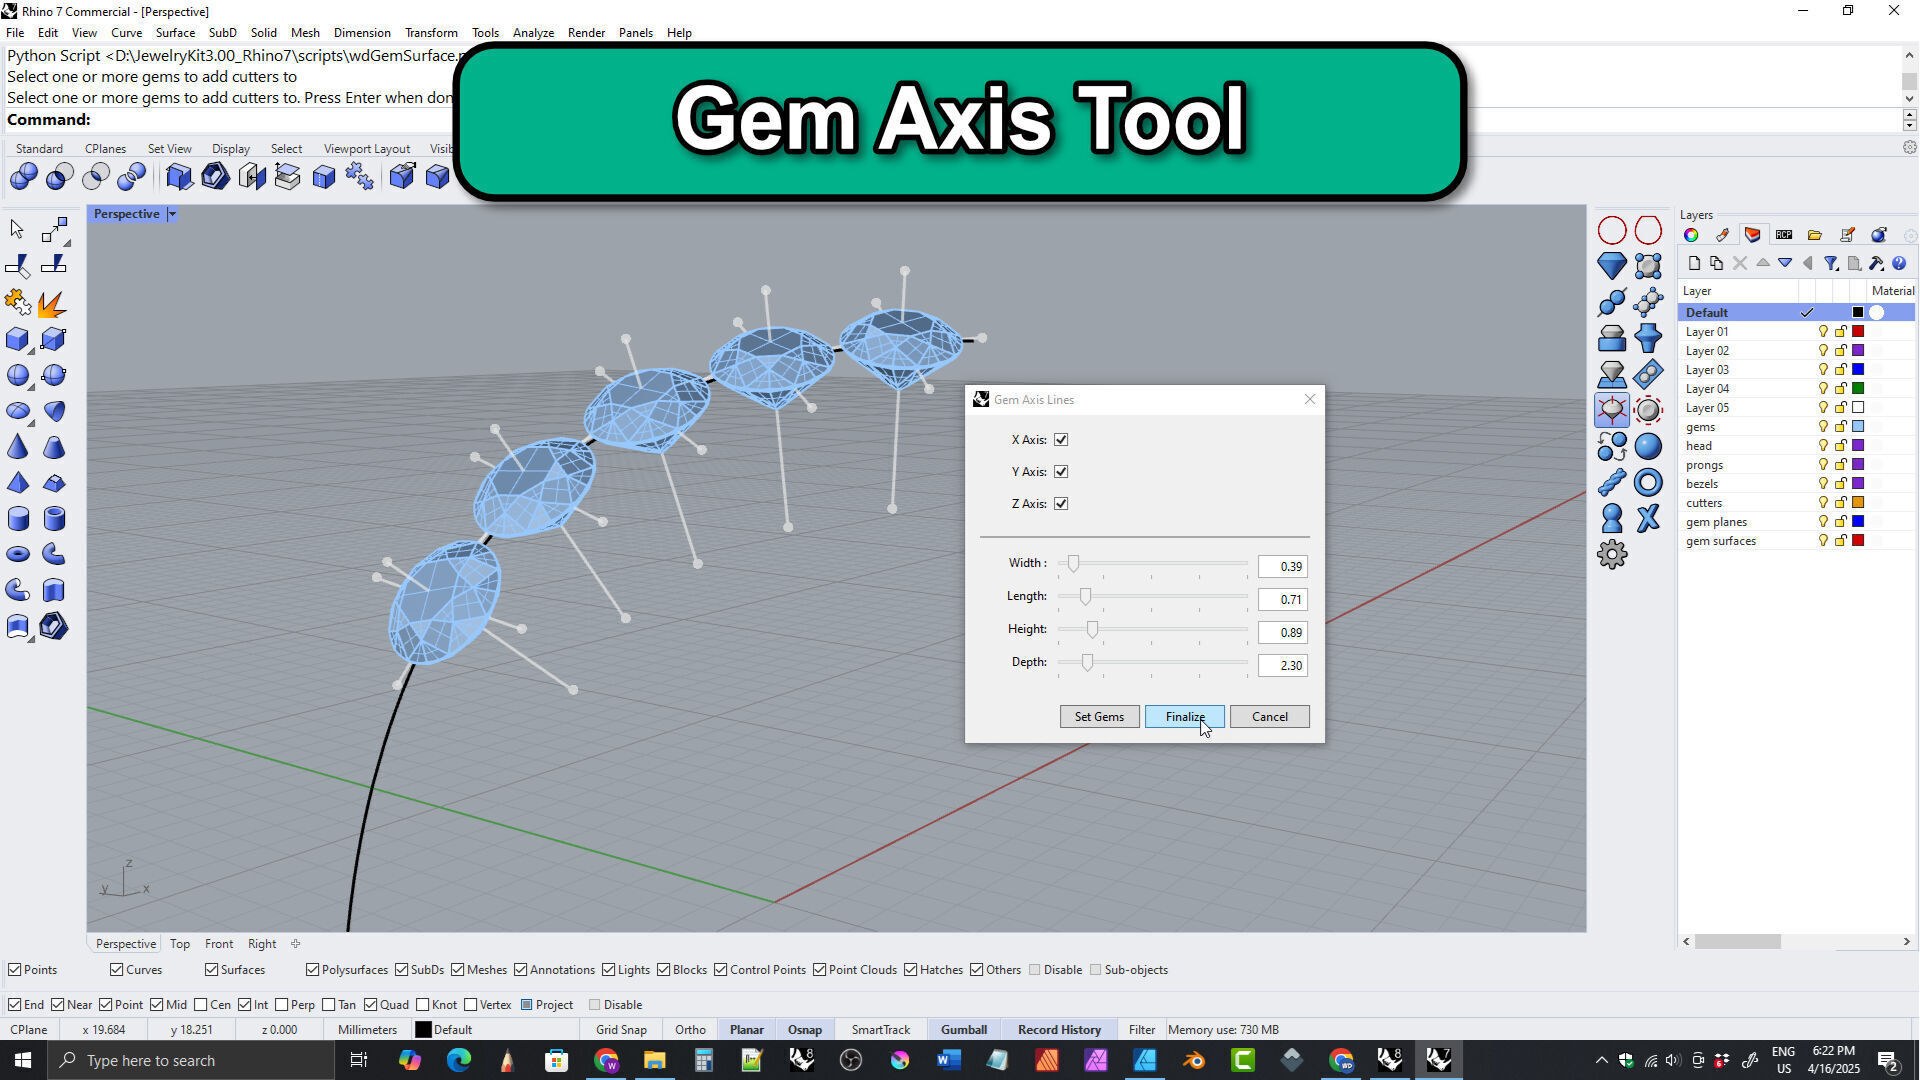Click the Finalize button
The width and height of the screenshot is (1920, 1080).
[x=1184, y=717]
